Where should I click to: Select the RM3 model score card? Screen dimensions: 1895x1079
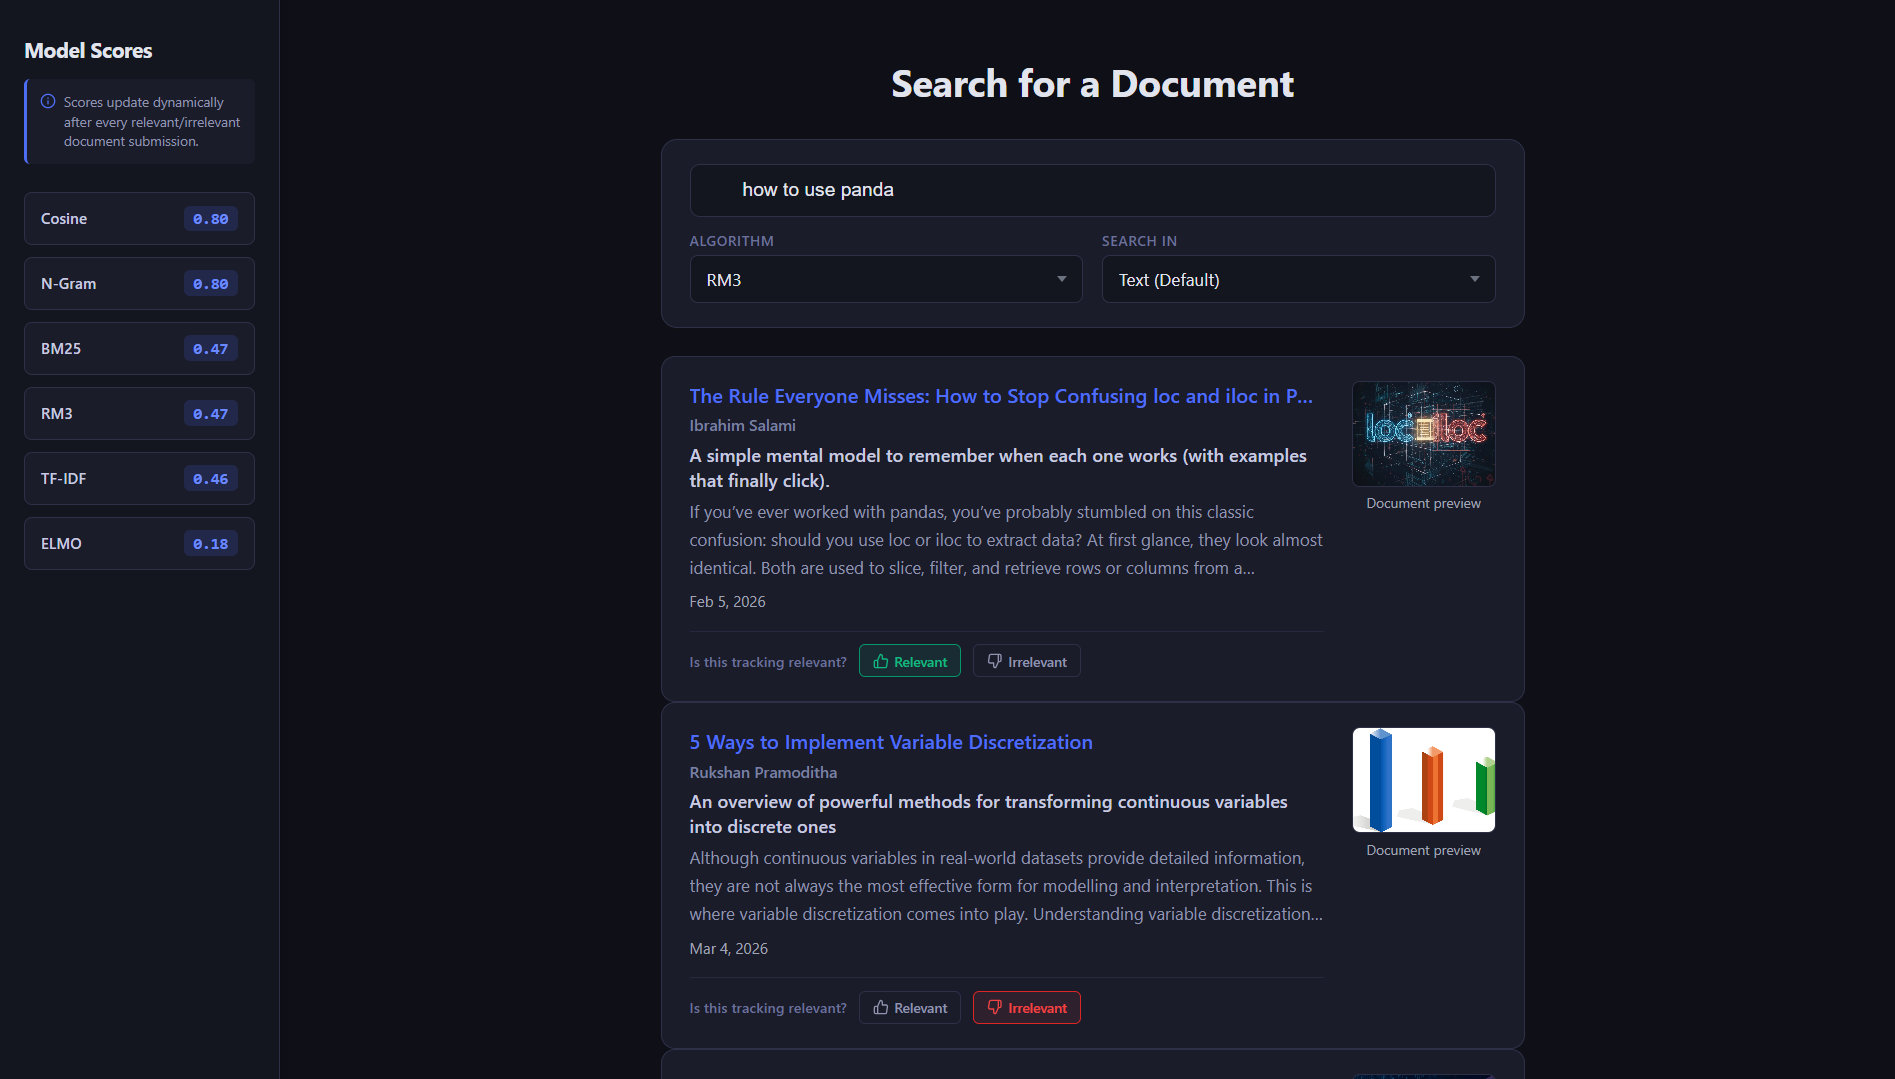coord(139,413)
